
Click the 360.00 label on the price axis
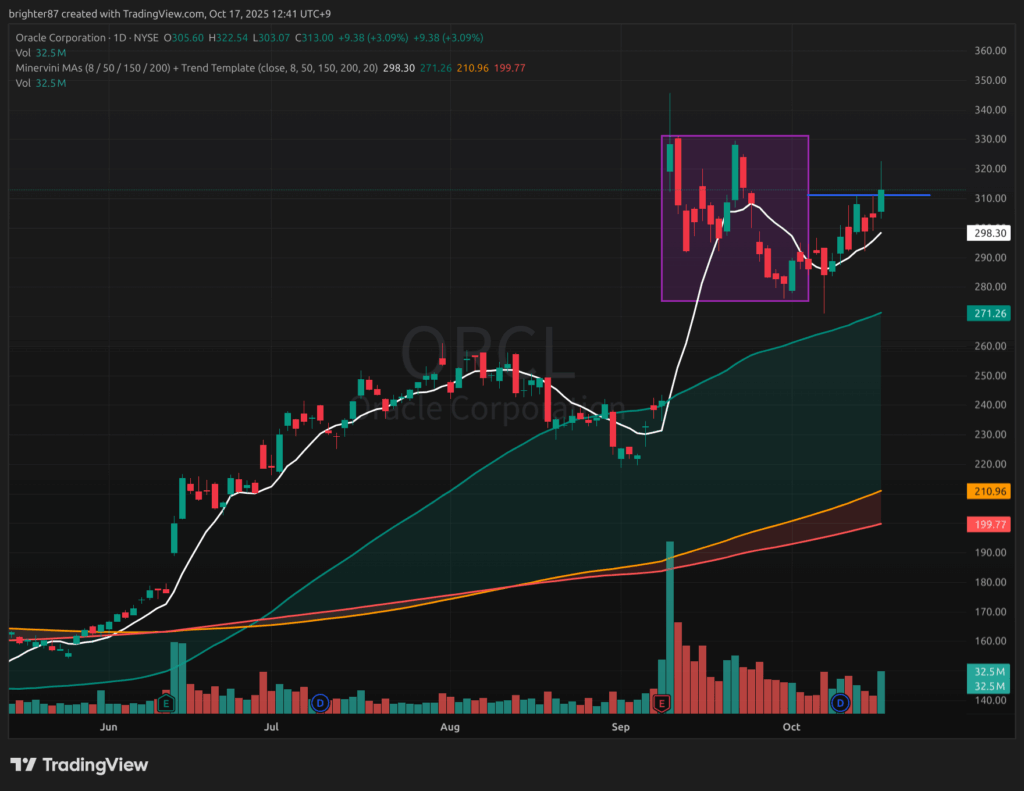(989, 51)
